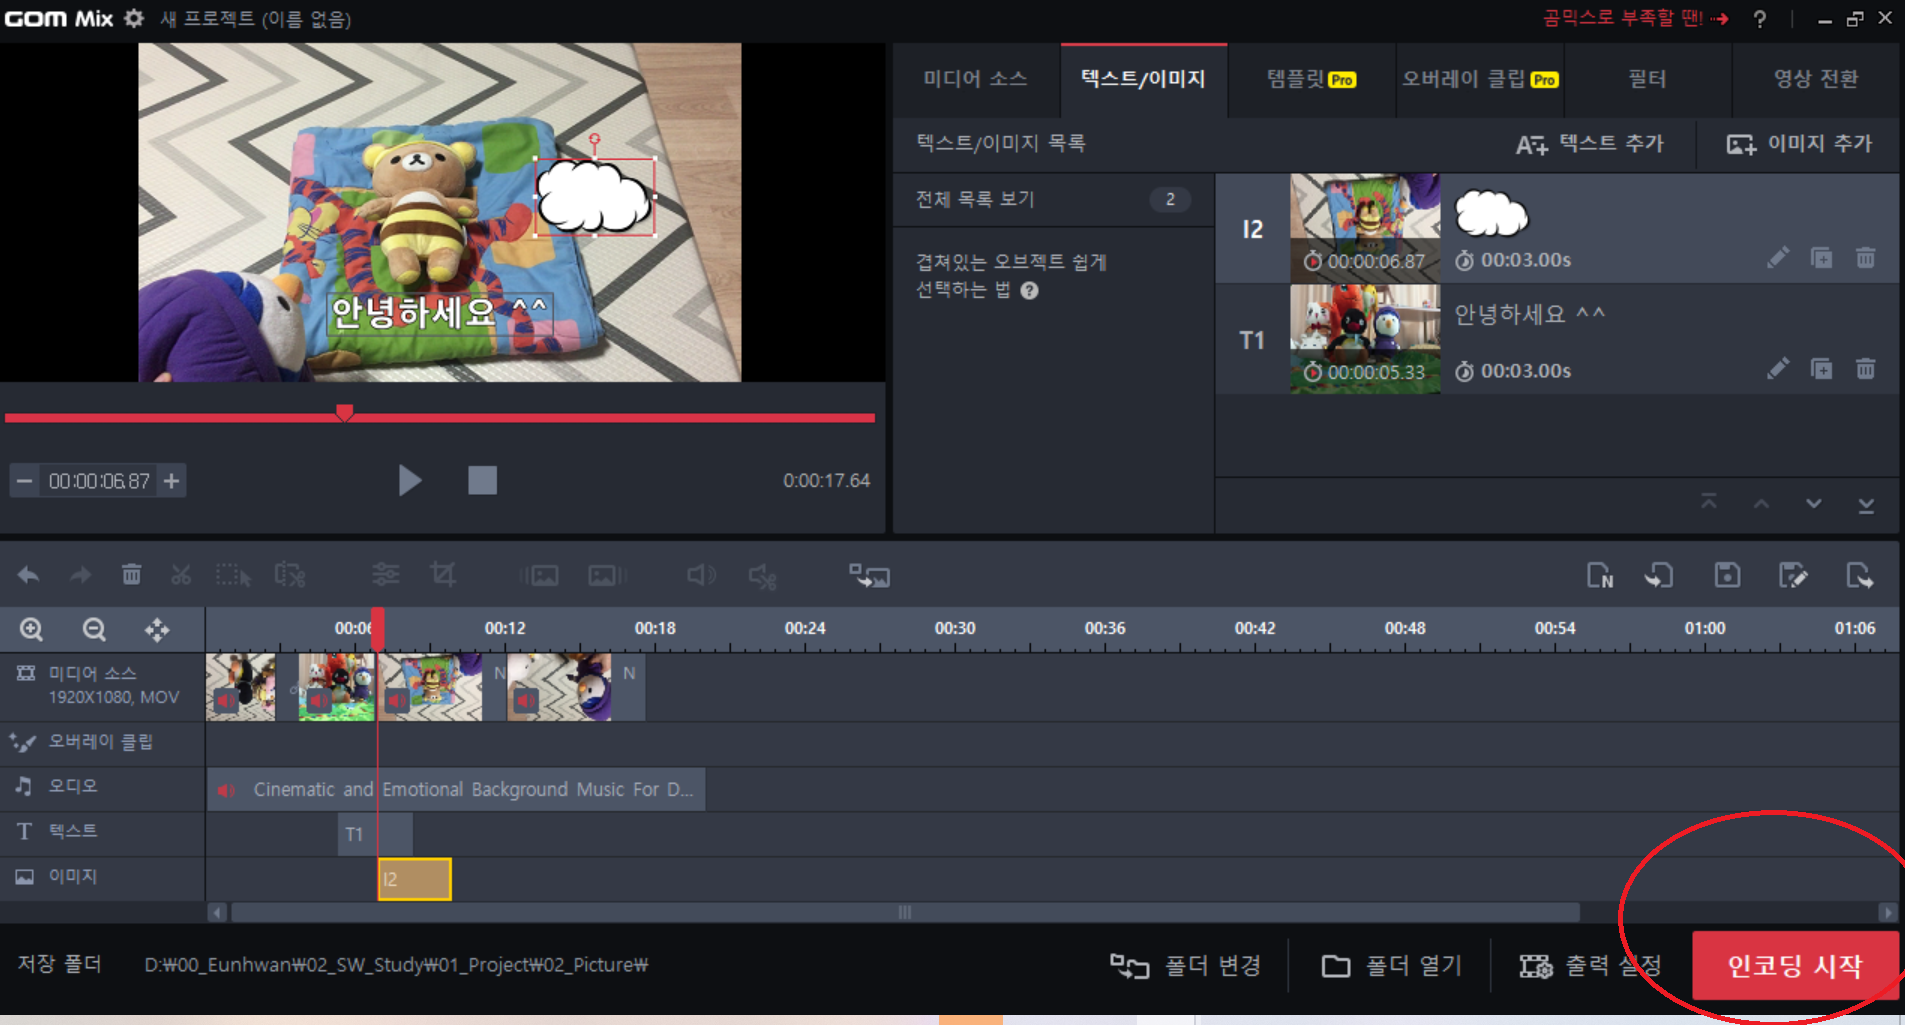Click the new project icon

pyautogui.click(x=1600, y=575)
